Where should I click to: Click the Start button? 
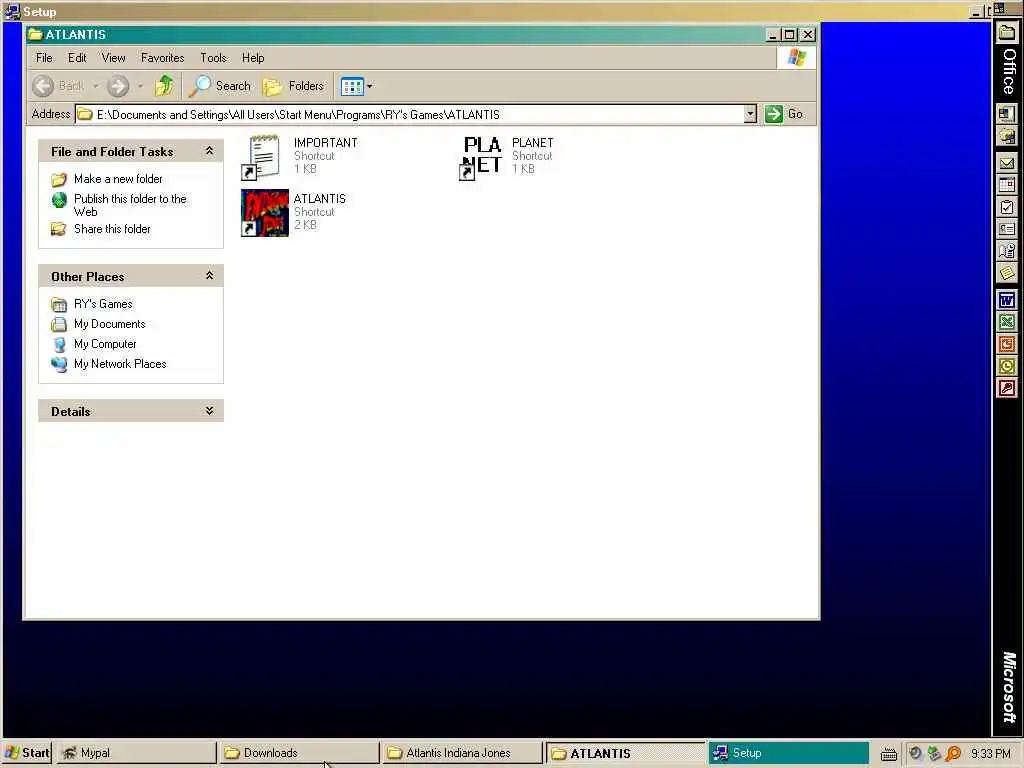pyautogui.click(x=27, y=753)
